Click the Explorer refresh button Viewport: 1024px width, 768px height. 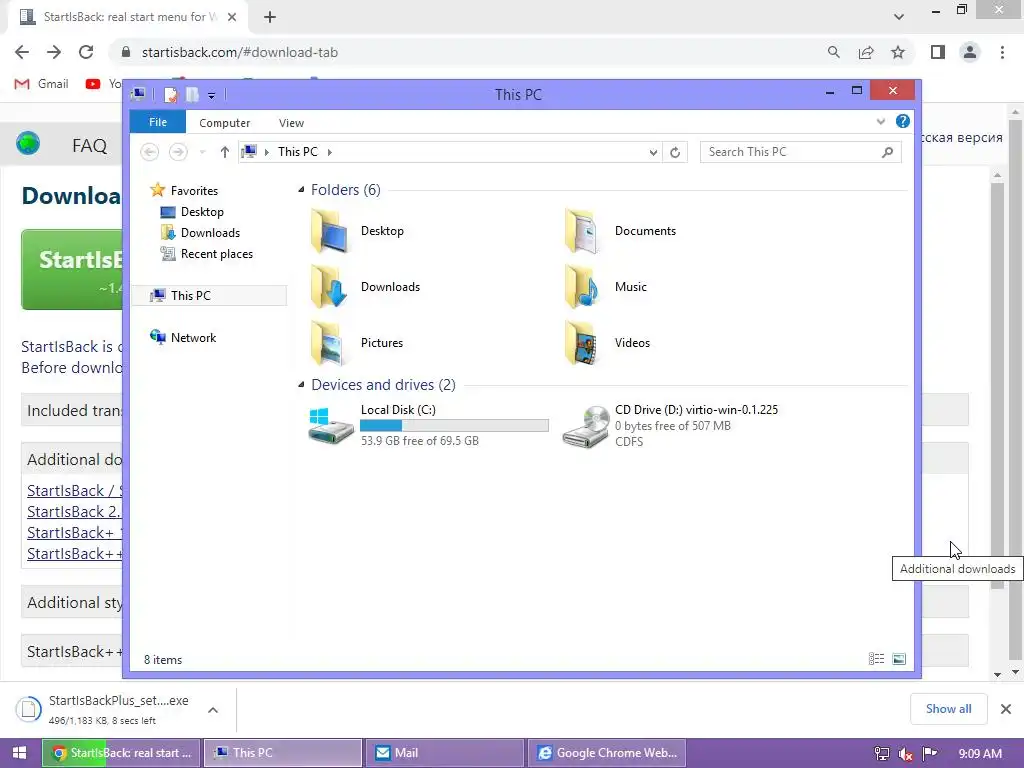(x=675, y=152)
